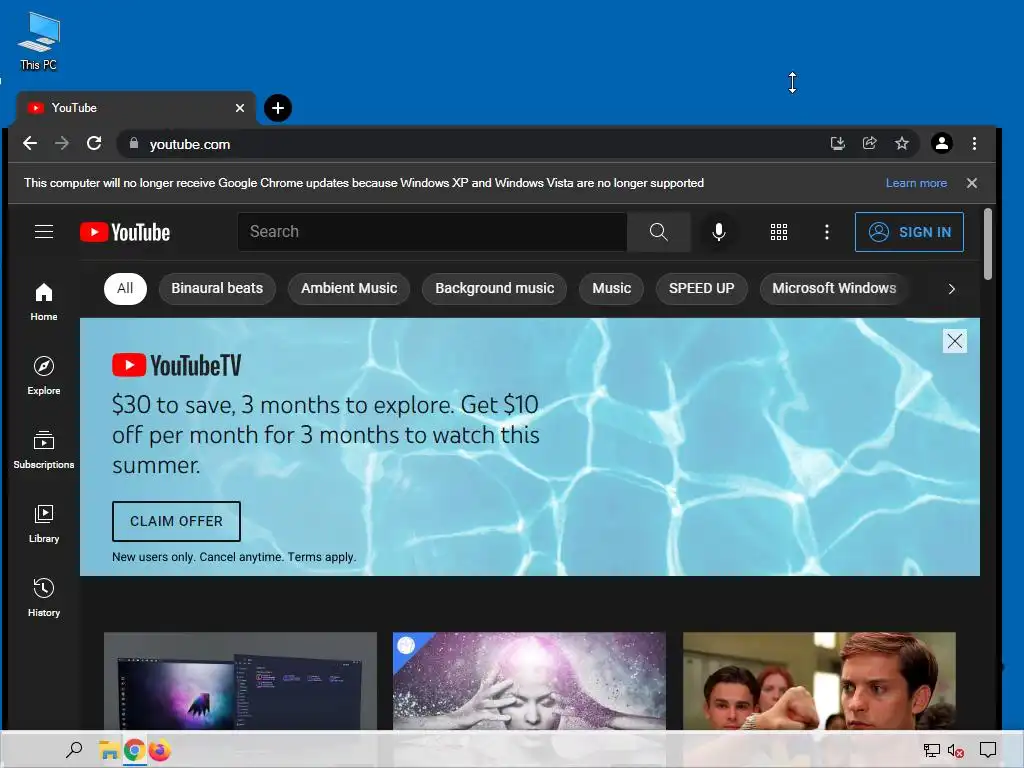The width and height of the screenshot is (1024, 768).
Task: Launch Firefox from the taskbar
Action: click(159, 750)
